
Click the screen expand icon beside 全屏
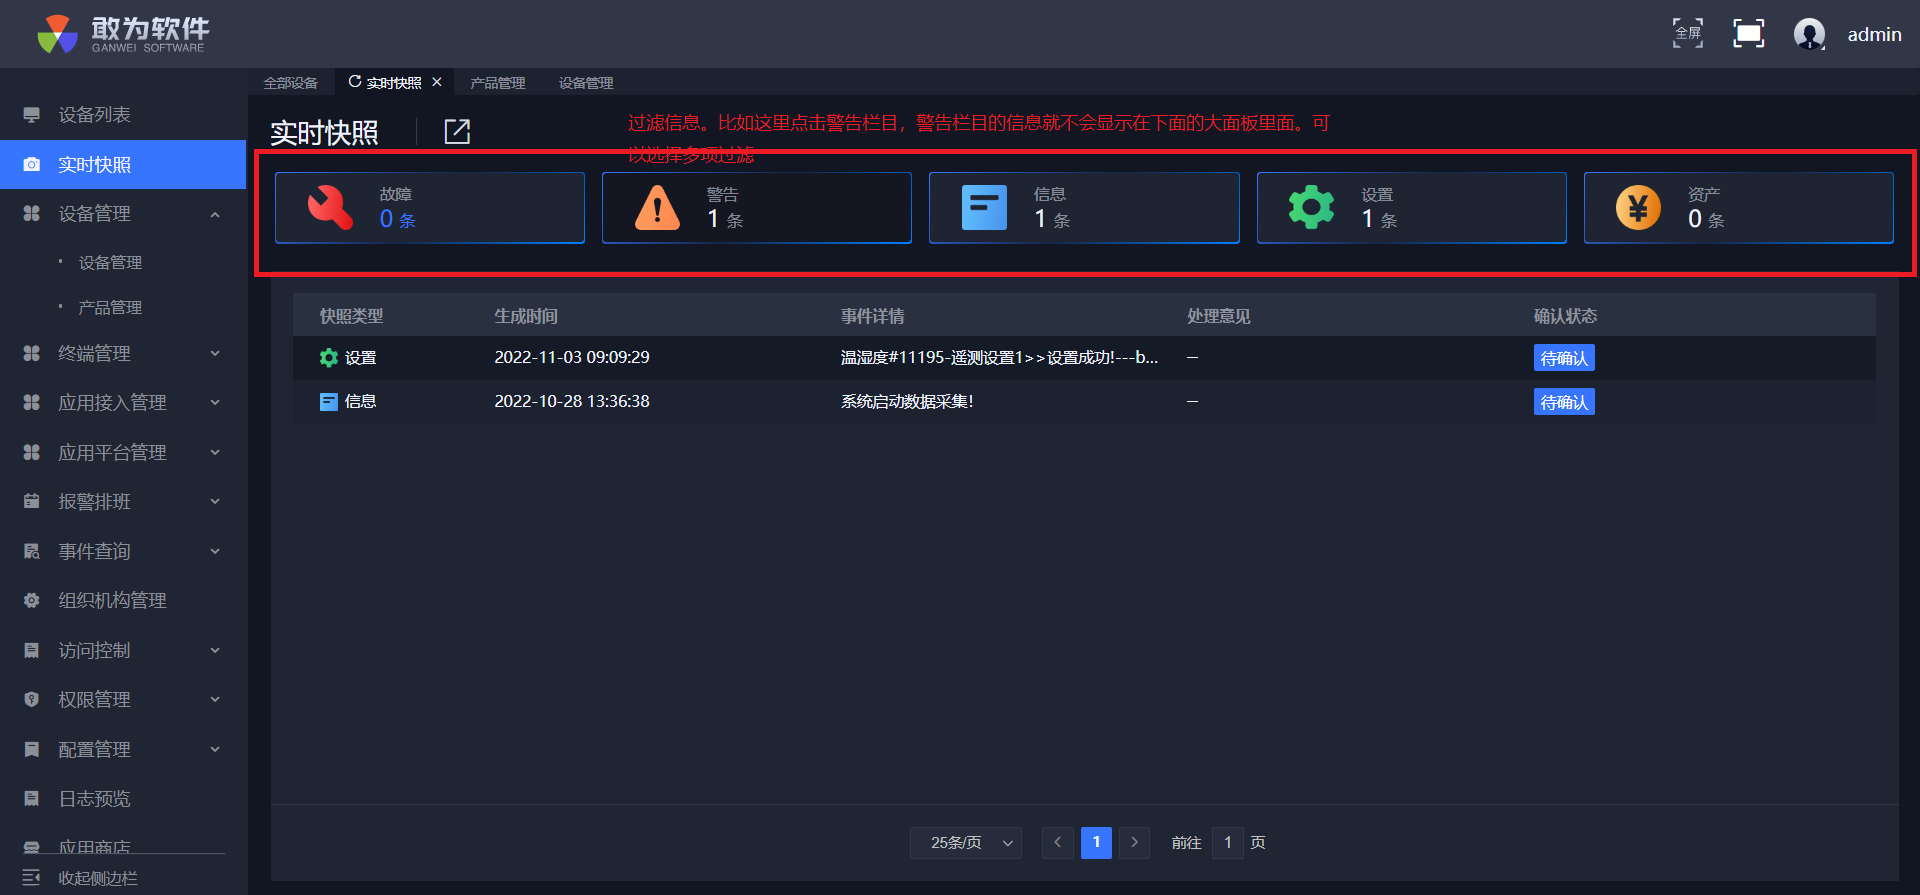coord(1748,33)
